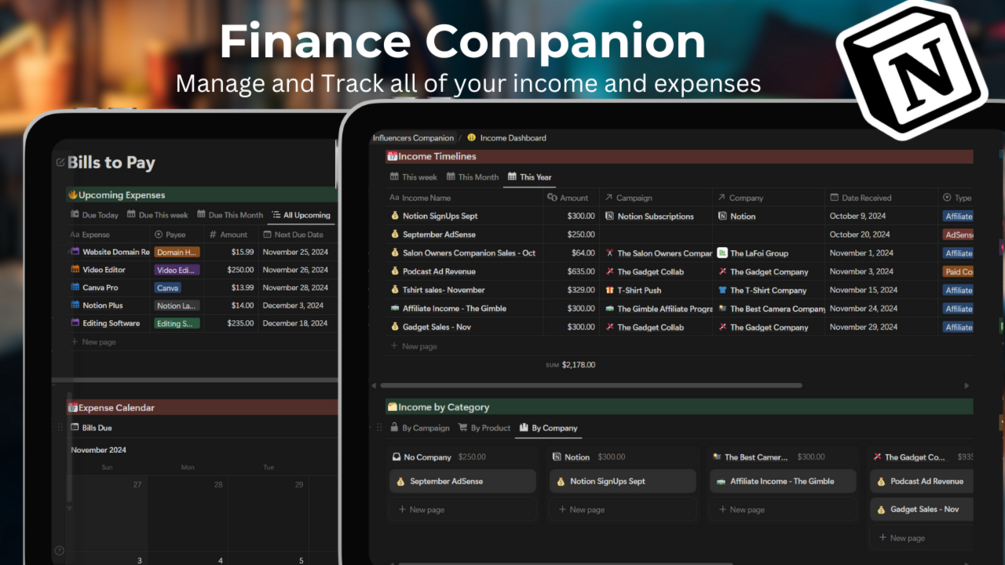Click money bag icon of Notion SignUps Sept row
1005x565 pixels.
click(x=395, y=216)
